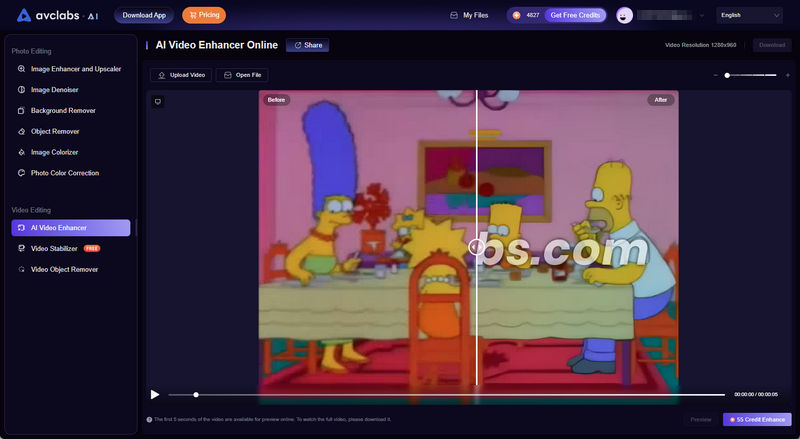The height and width of the screenshot is (439, 800).
Task: Adjust the zoom slider handle
Action: 727,75
